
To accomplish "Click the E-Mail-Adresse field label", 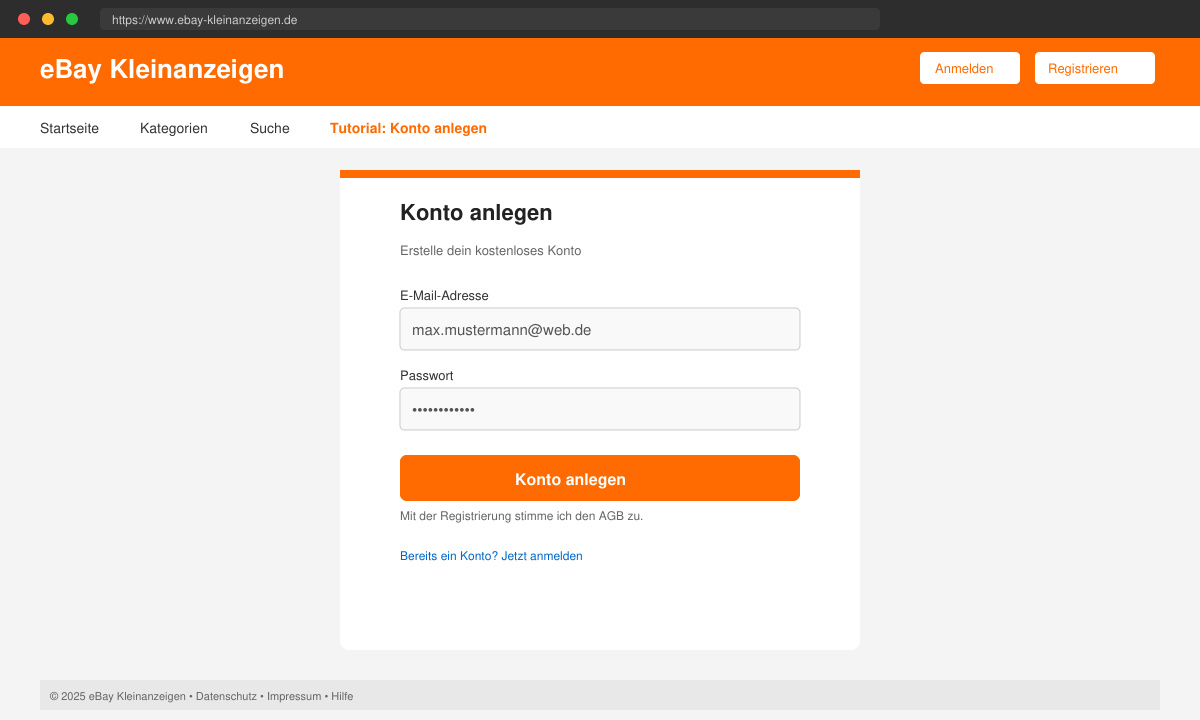I will (444, 296).
